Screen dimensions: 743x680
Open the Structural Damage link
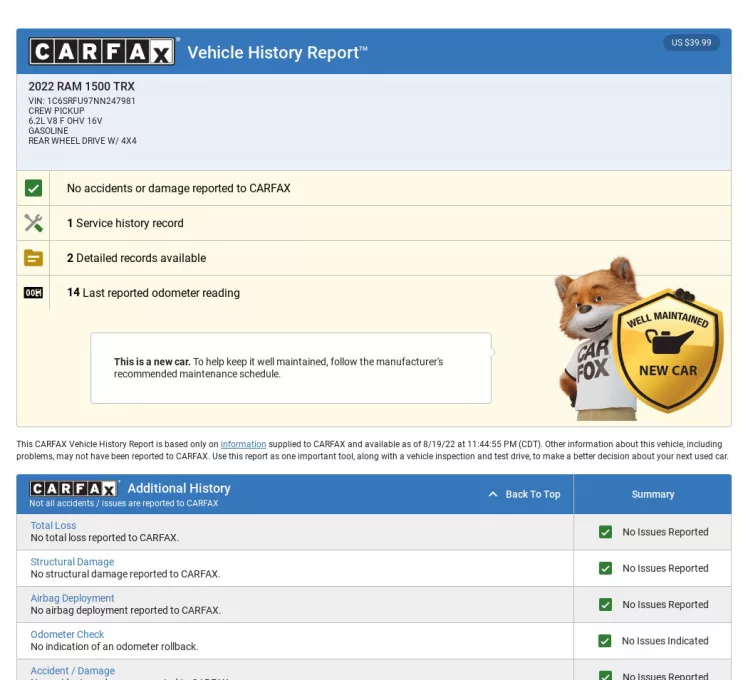(72, 562)
